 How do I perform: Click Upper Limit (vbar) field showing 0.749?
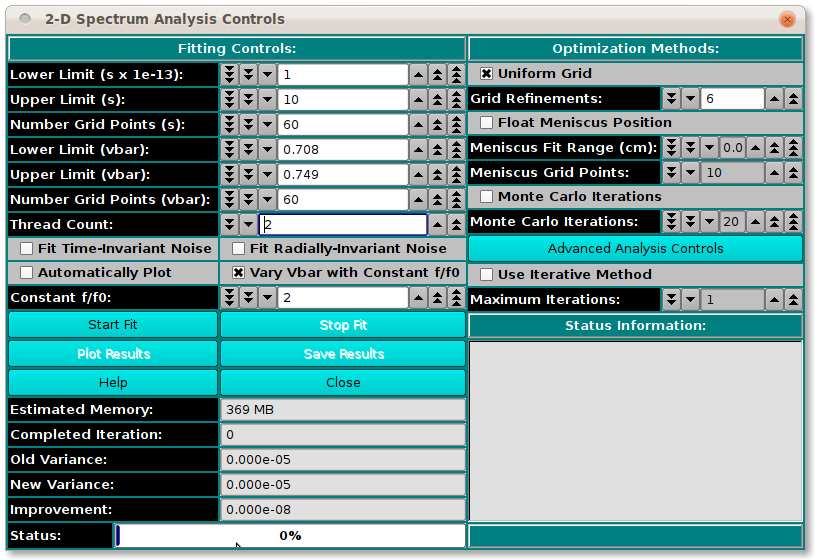click(x=343, y=175)
